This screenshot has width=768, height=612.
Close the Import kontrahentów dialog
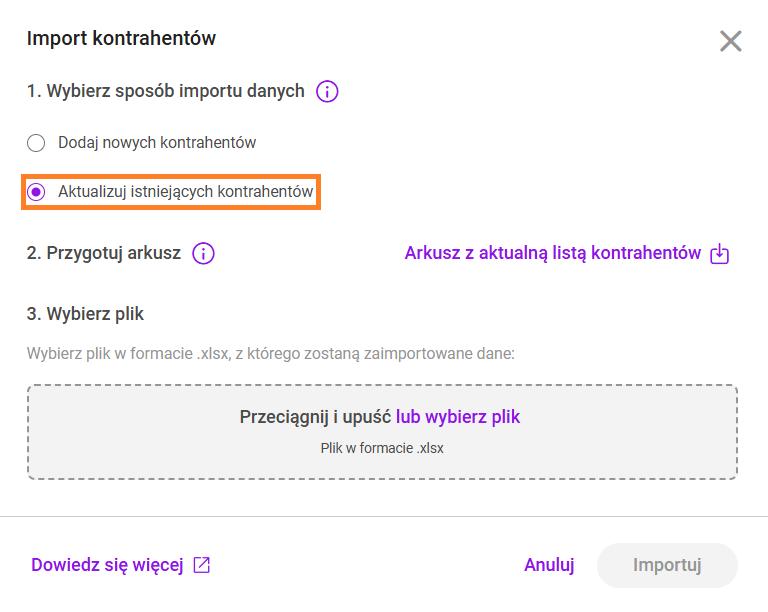[x=731, y=41]
